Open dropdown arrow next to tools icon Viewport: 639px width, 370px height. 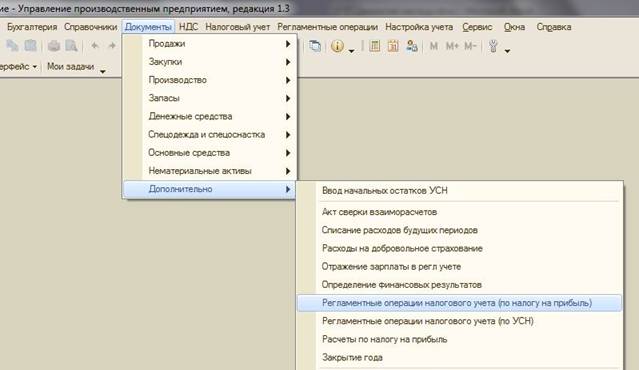click(507, 51)
